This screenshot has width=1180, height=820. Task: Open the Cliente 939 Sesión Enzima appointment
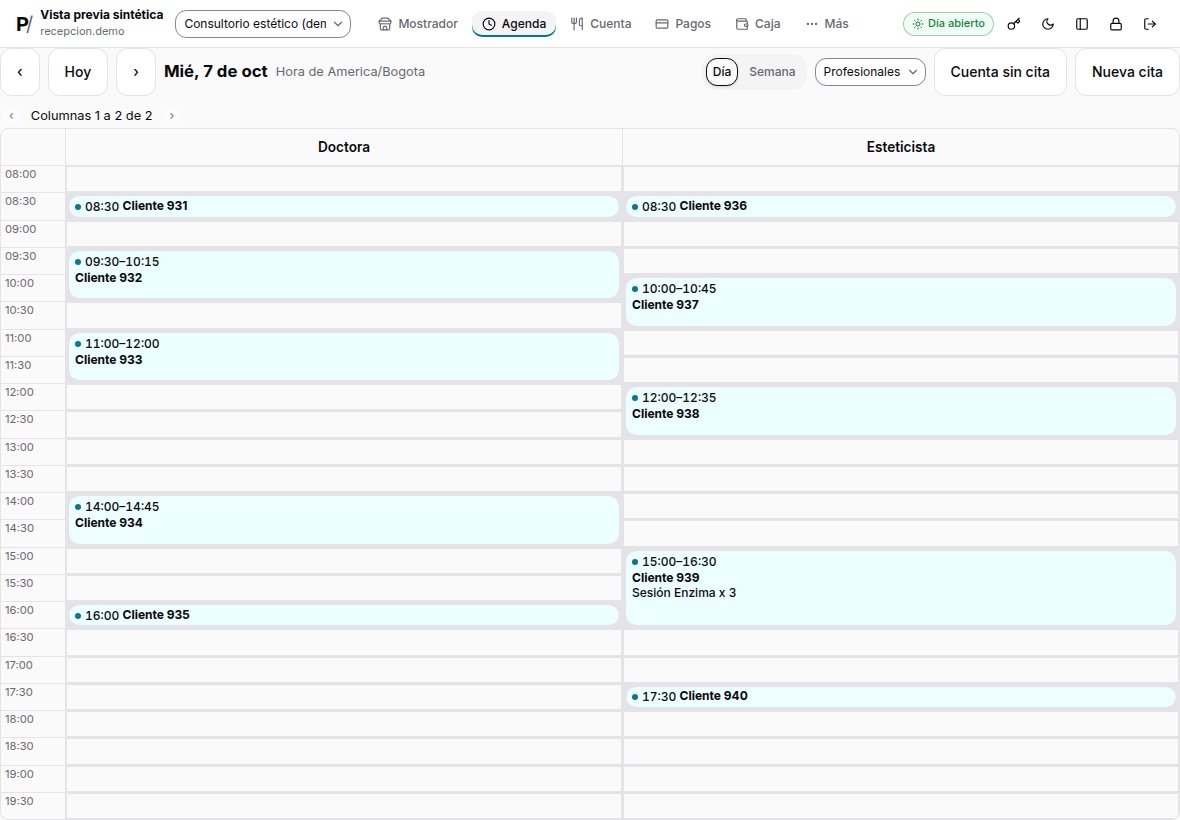(x=901, y=588)
